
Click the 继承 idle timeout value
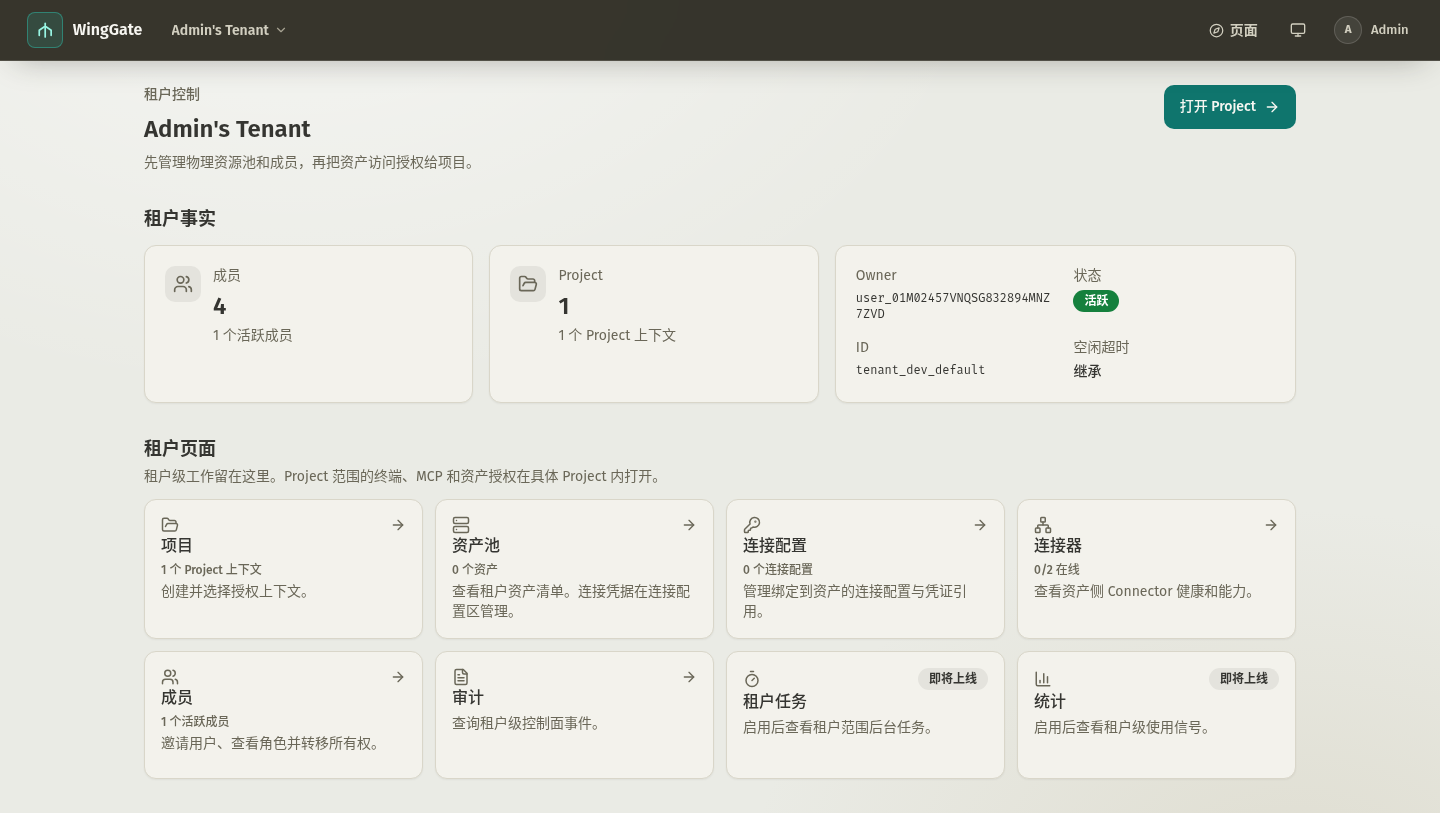tap(1088, 371)
